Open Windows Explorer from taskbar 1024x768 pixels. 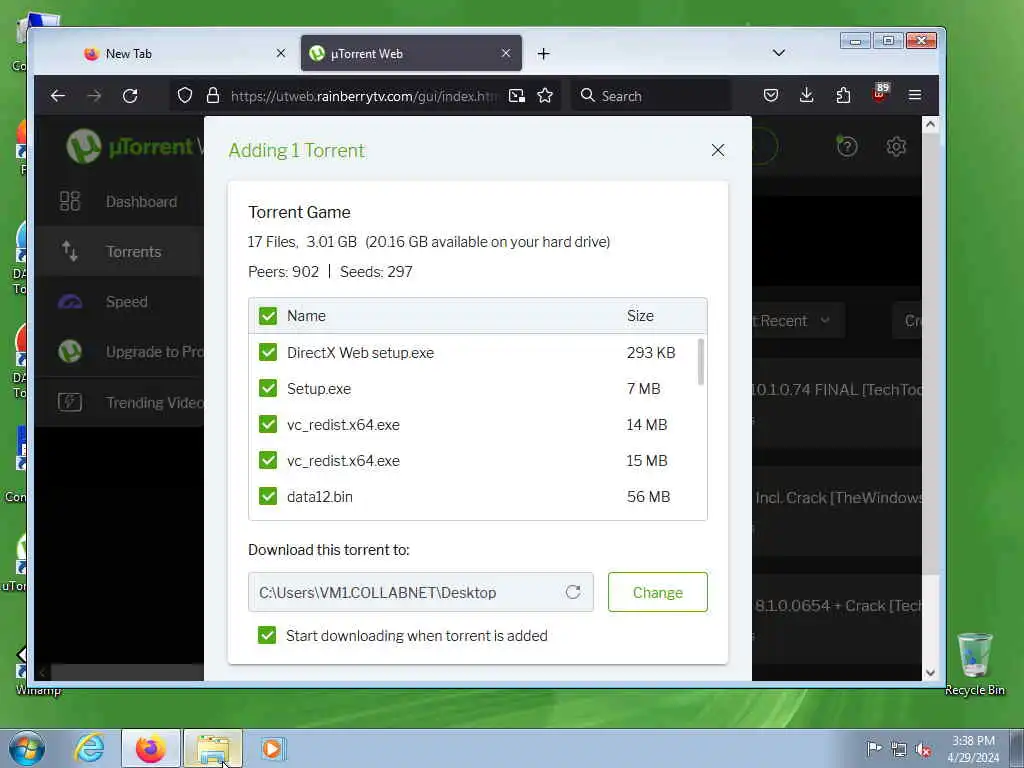(213, 748)
